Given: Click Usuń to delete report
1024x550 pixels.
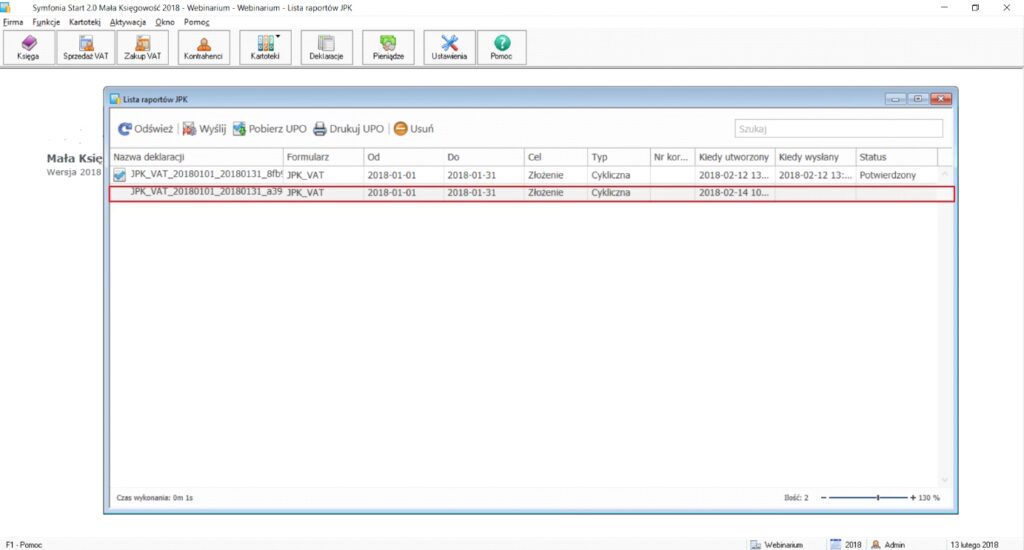Looking at the screenshot, I should click(413, 129).
